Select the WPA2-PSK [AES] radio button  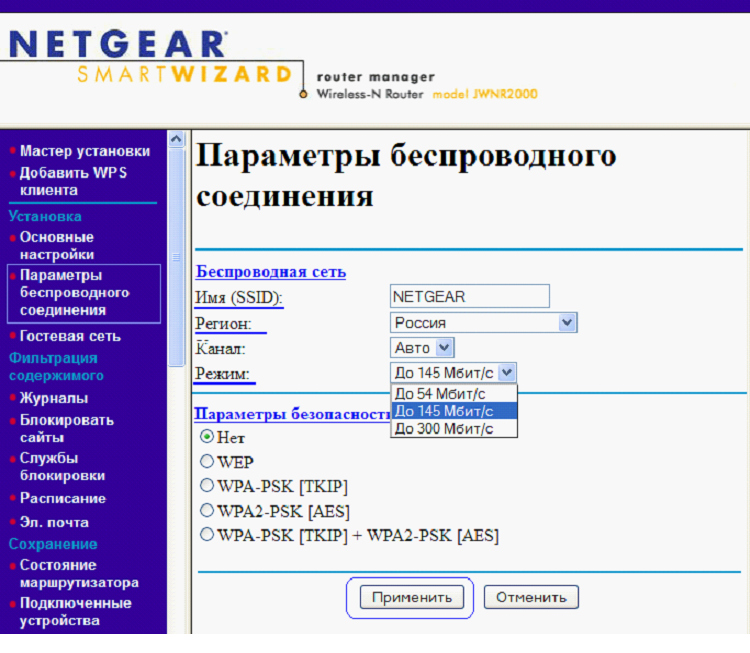point(207,510)
